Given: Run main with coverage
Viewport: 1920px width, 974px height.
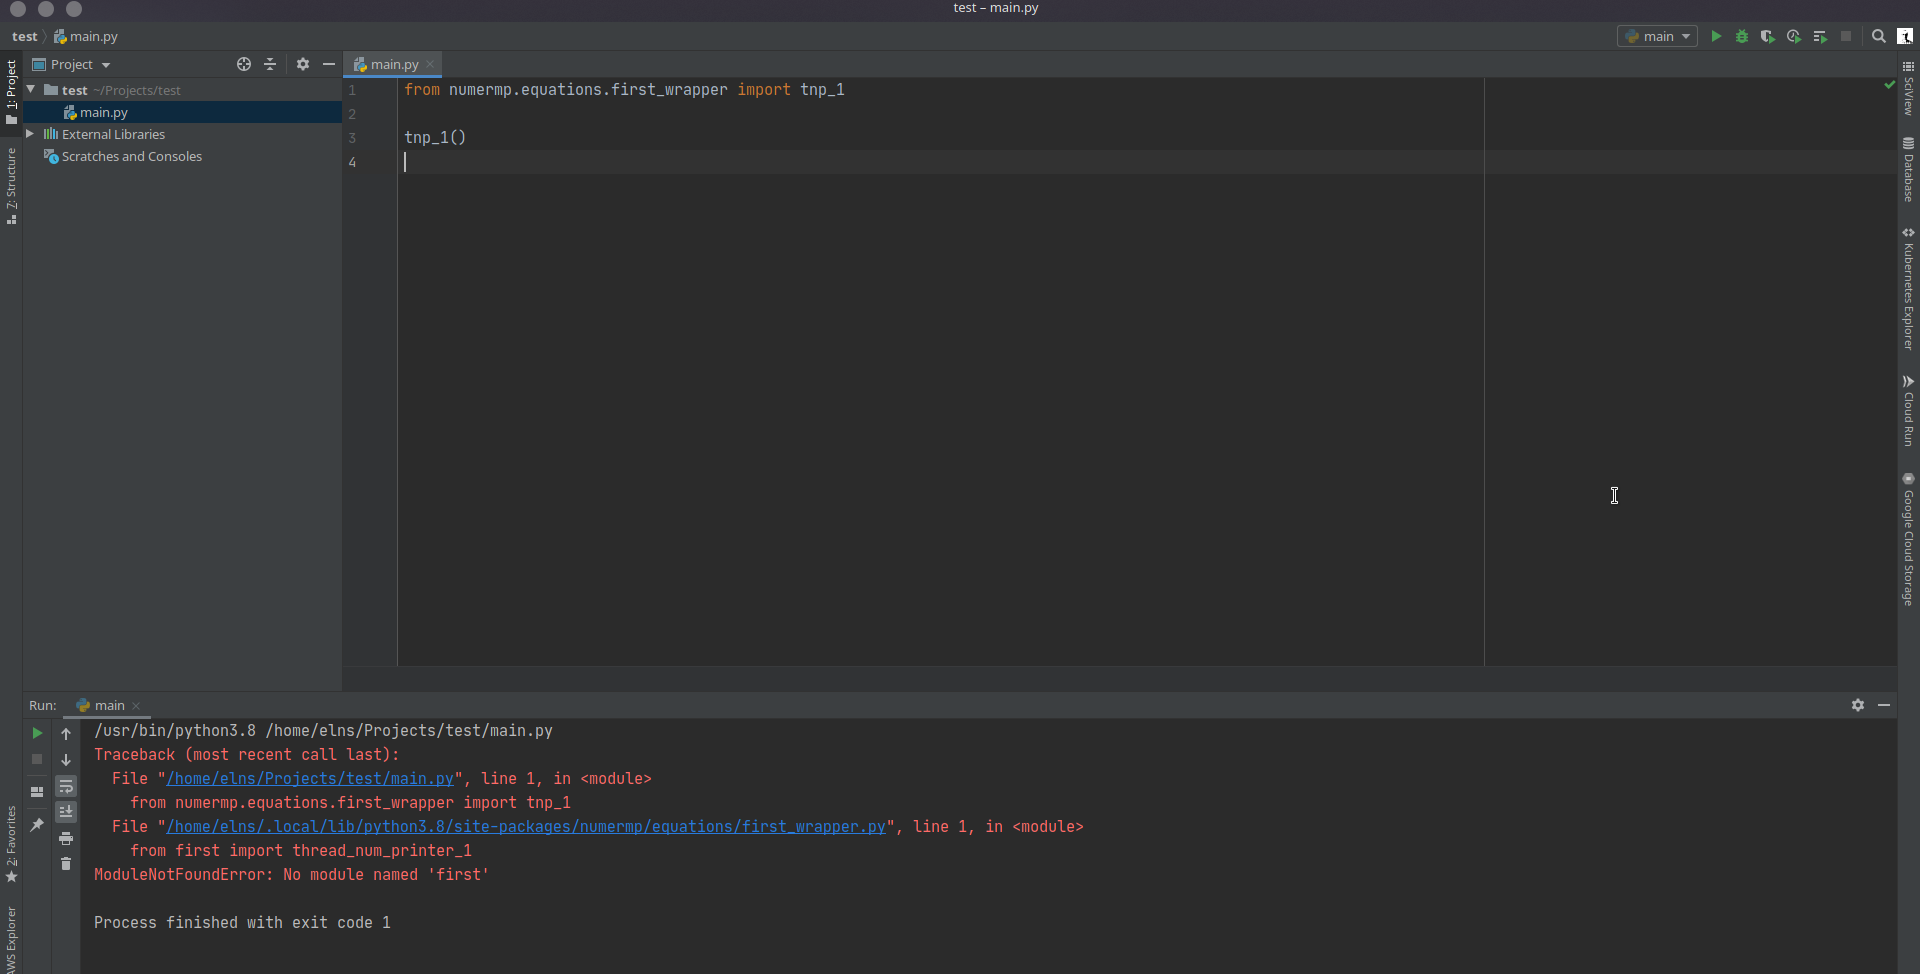Looking at the screenshot, I should point(1768,37).
